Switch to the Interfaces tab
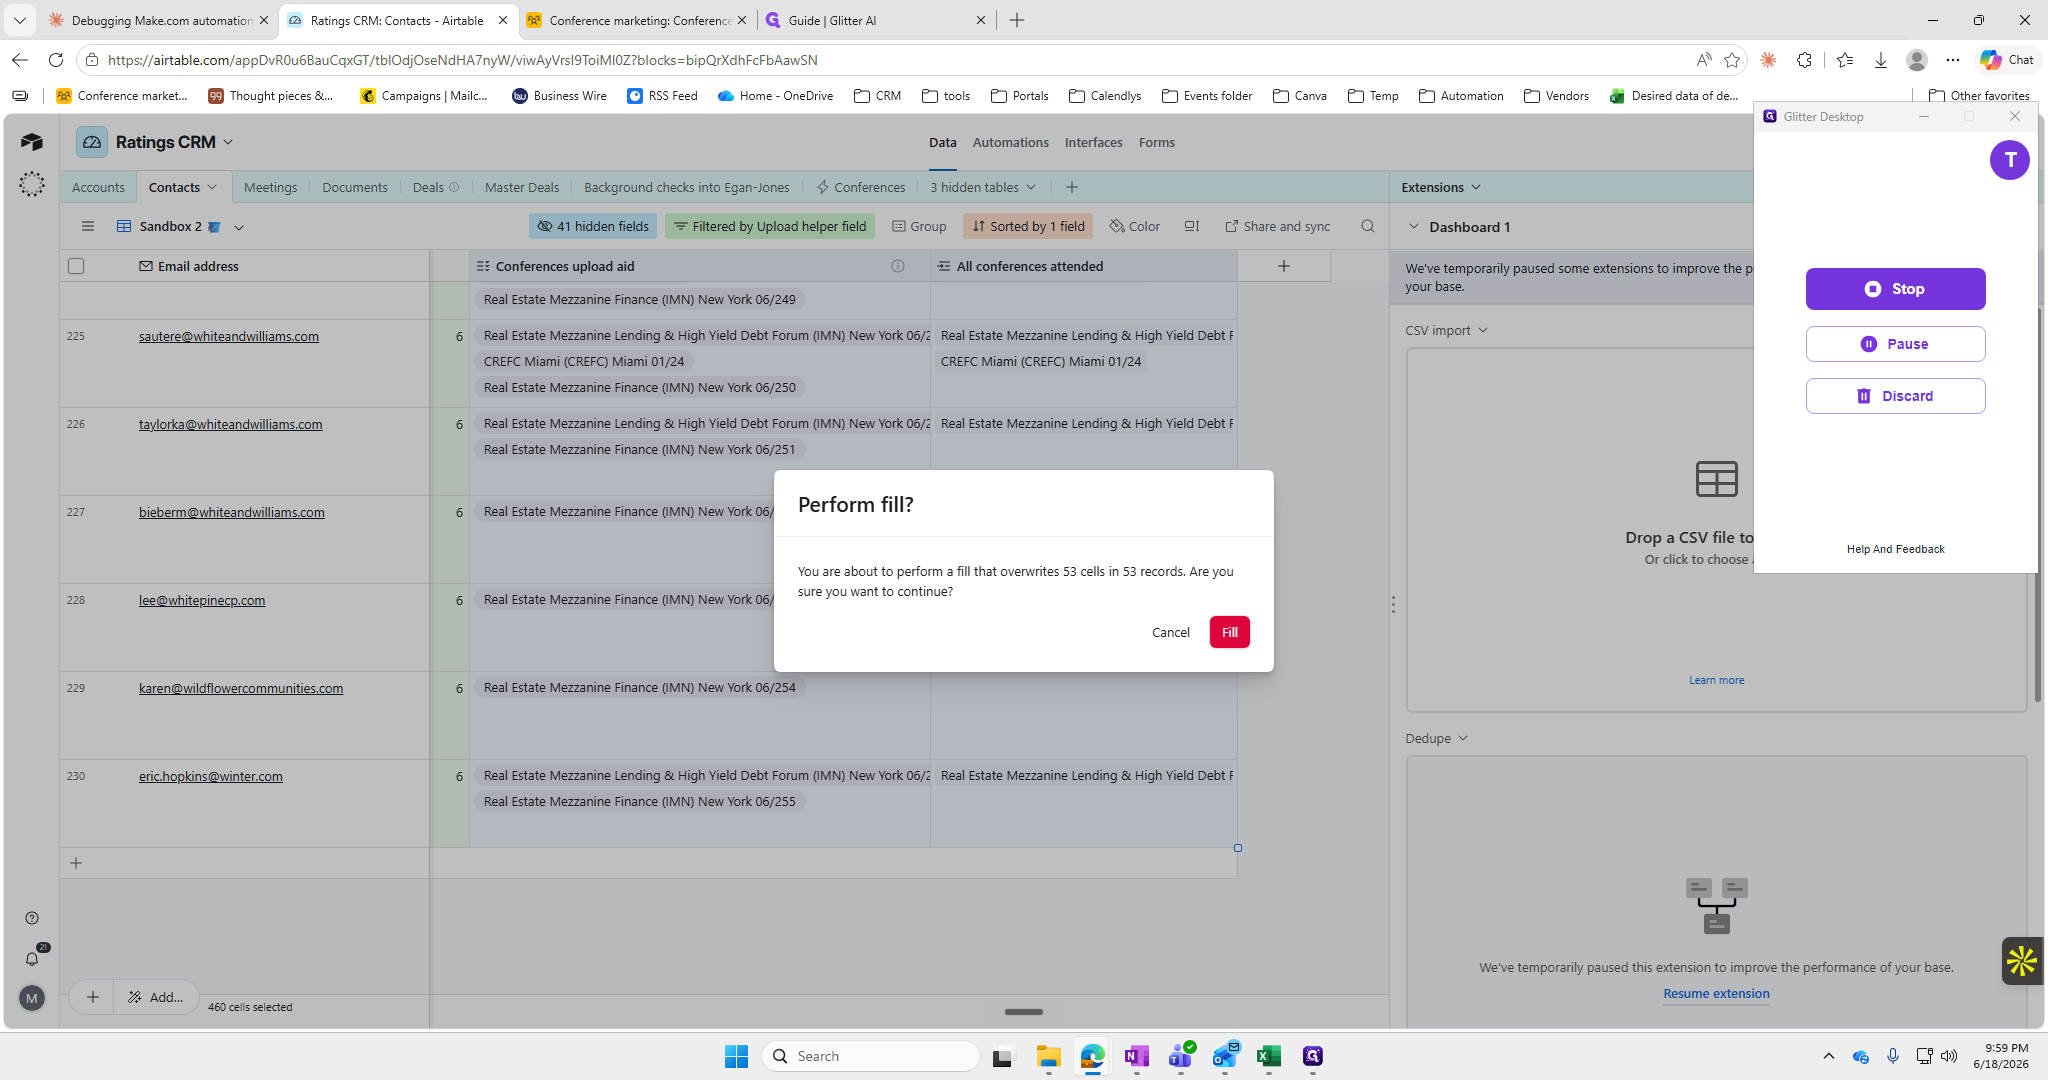Image resolution: width=2048 pixels, height=1080 pixels. point(1093,142)
